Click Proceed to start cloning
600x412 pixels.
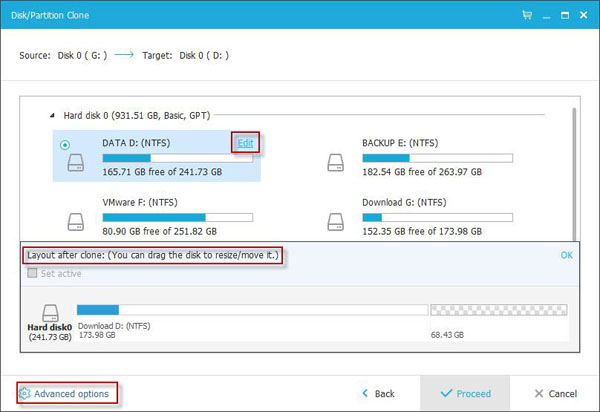pyautogui.click(x=465, y=394)
